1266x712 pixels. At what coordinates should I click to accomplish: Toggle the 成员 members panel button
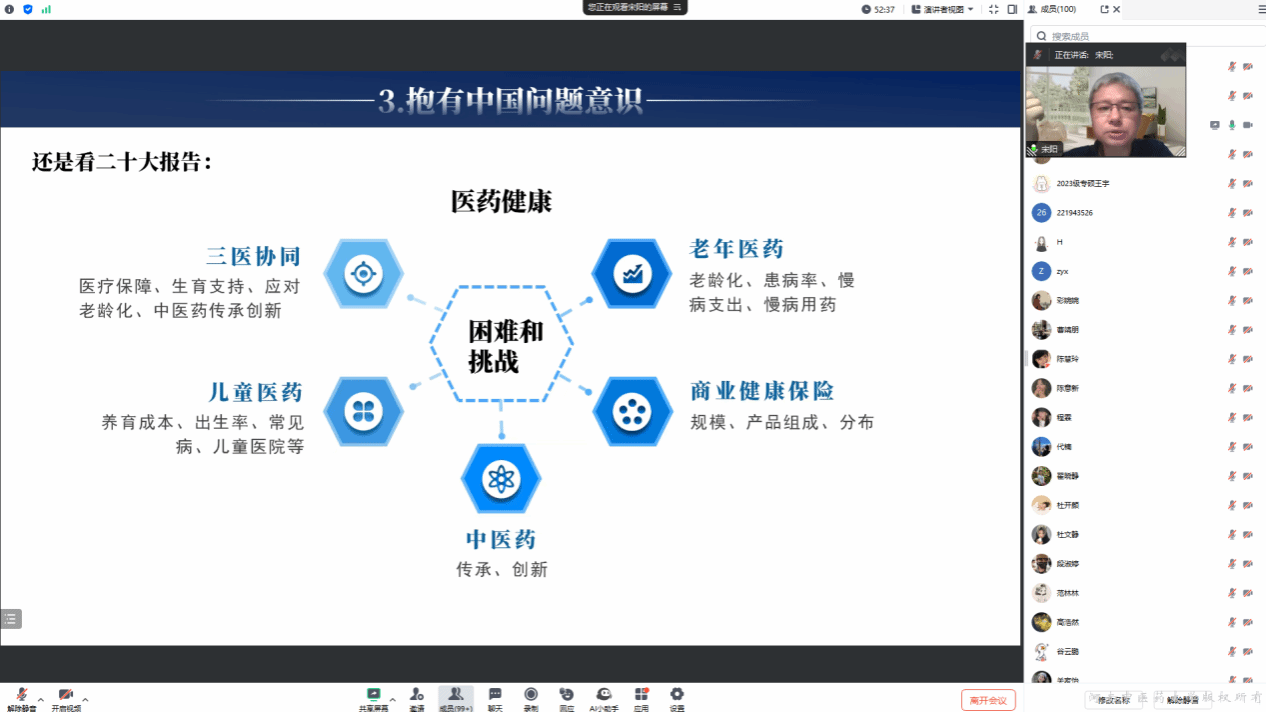coord(455,699)
